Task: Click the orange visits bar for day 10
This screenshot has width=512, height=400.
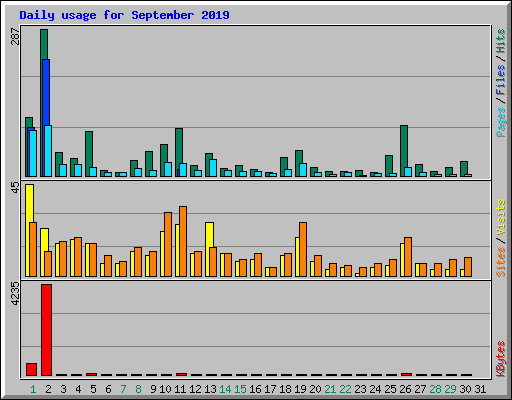Action: (168, 244)
